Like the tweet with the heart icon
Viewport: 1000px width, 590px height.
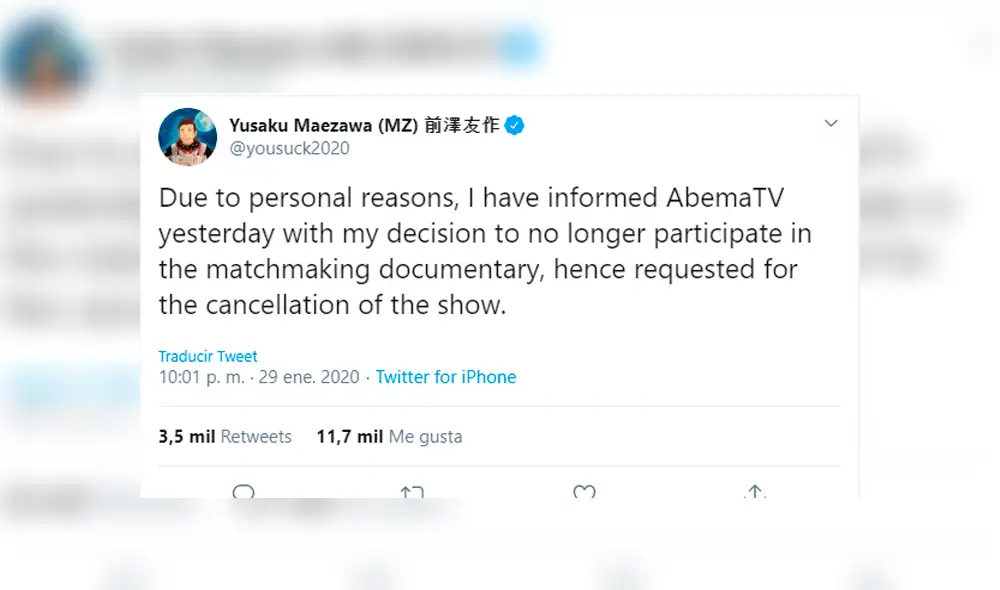[x=584, y=492]
